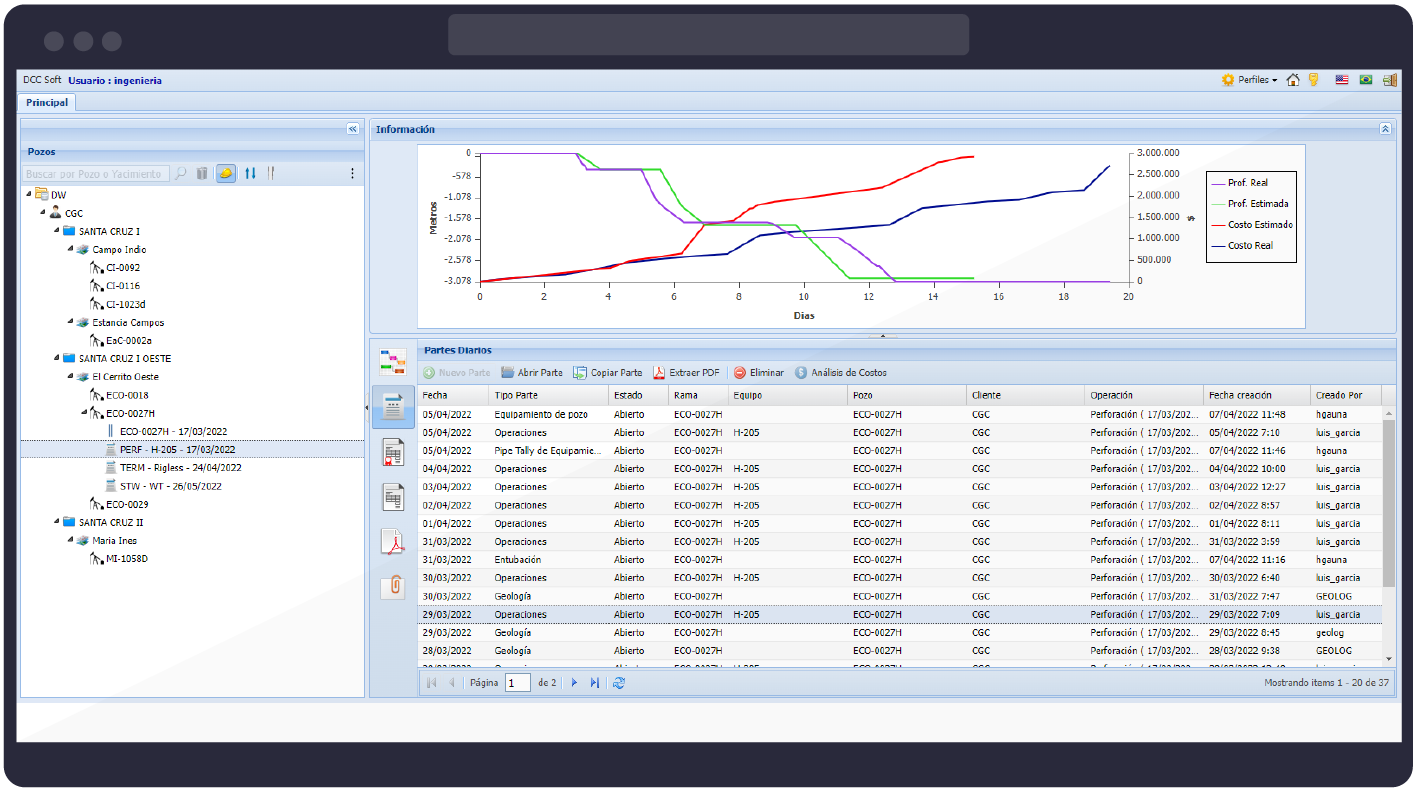This screenshot has height=792, width=1417.
Task: Collapse the DW root tree node
Action: pos(29,193)
